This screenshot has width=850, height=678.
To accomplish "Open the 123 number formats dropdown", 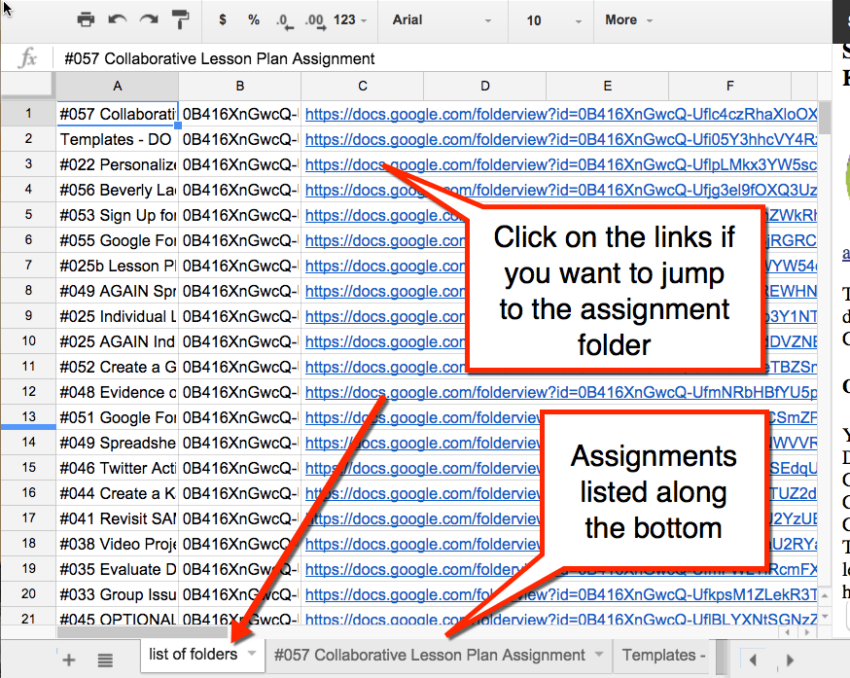I will pos(350,20).
